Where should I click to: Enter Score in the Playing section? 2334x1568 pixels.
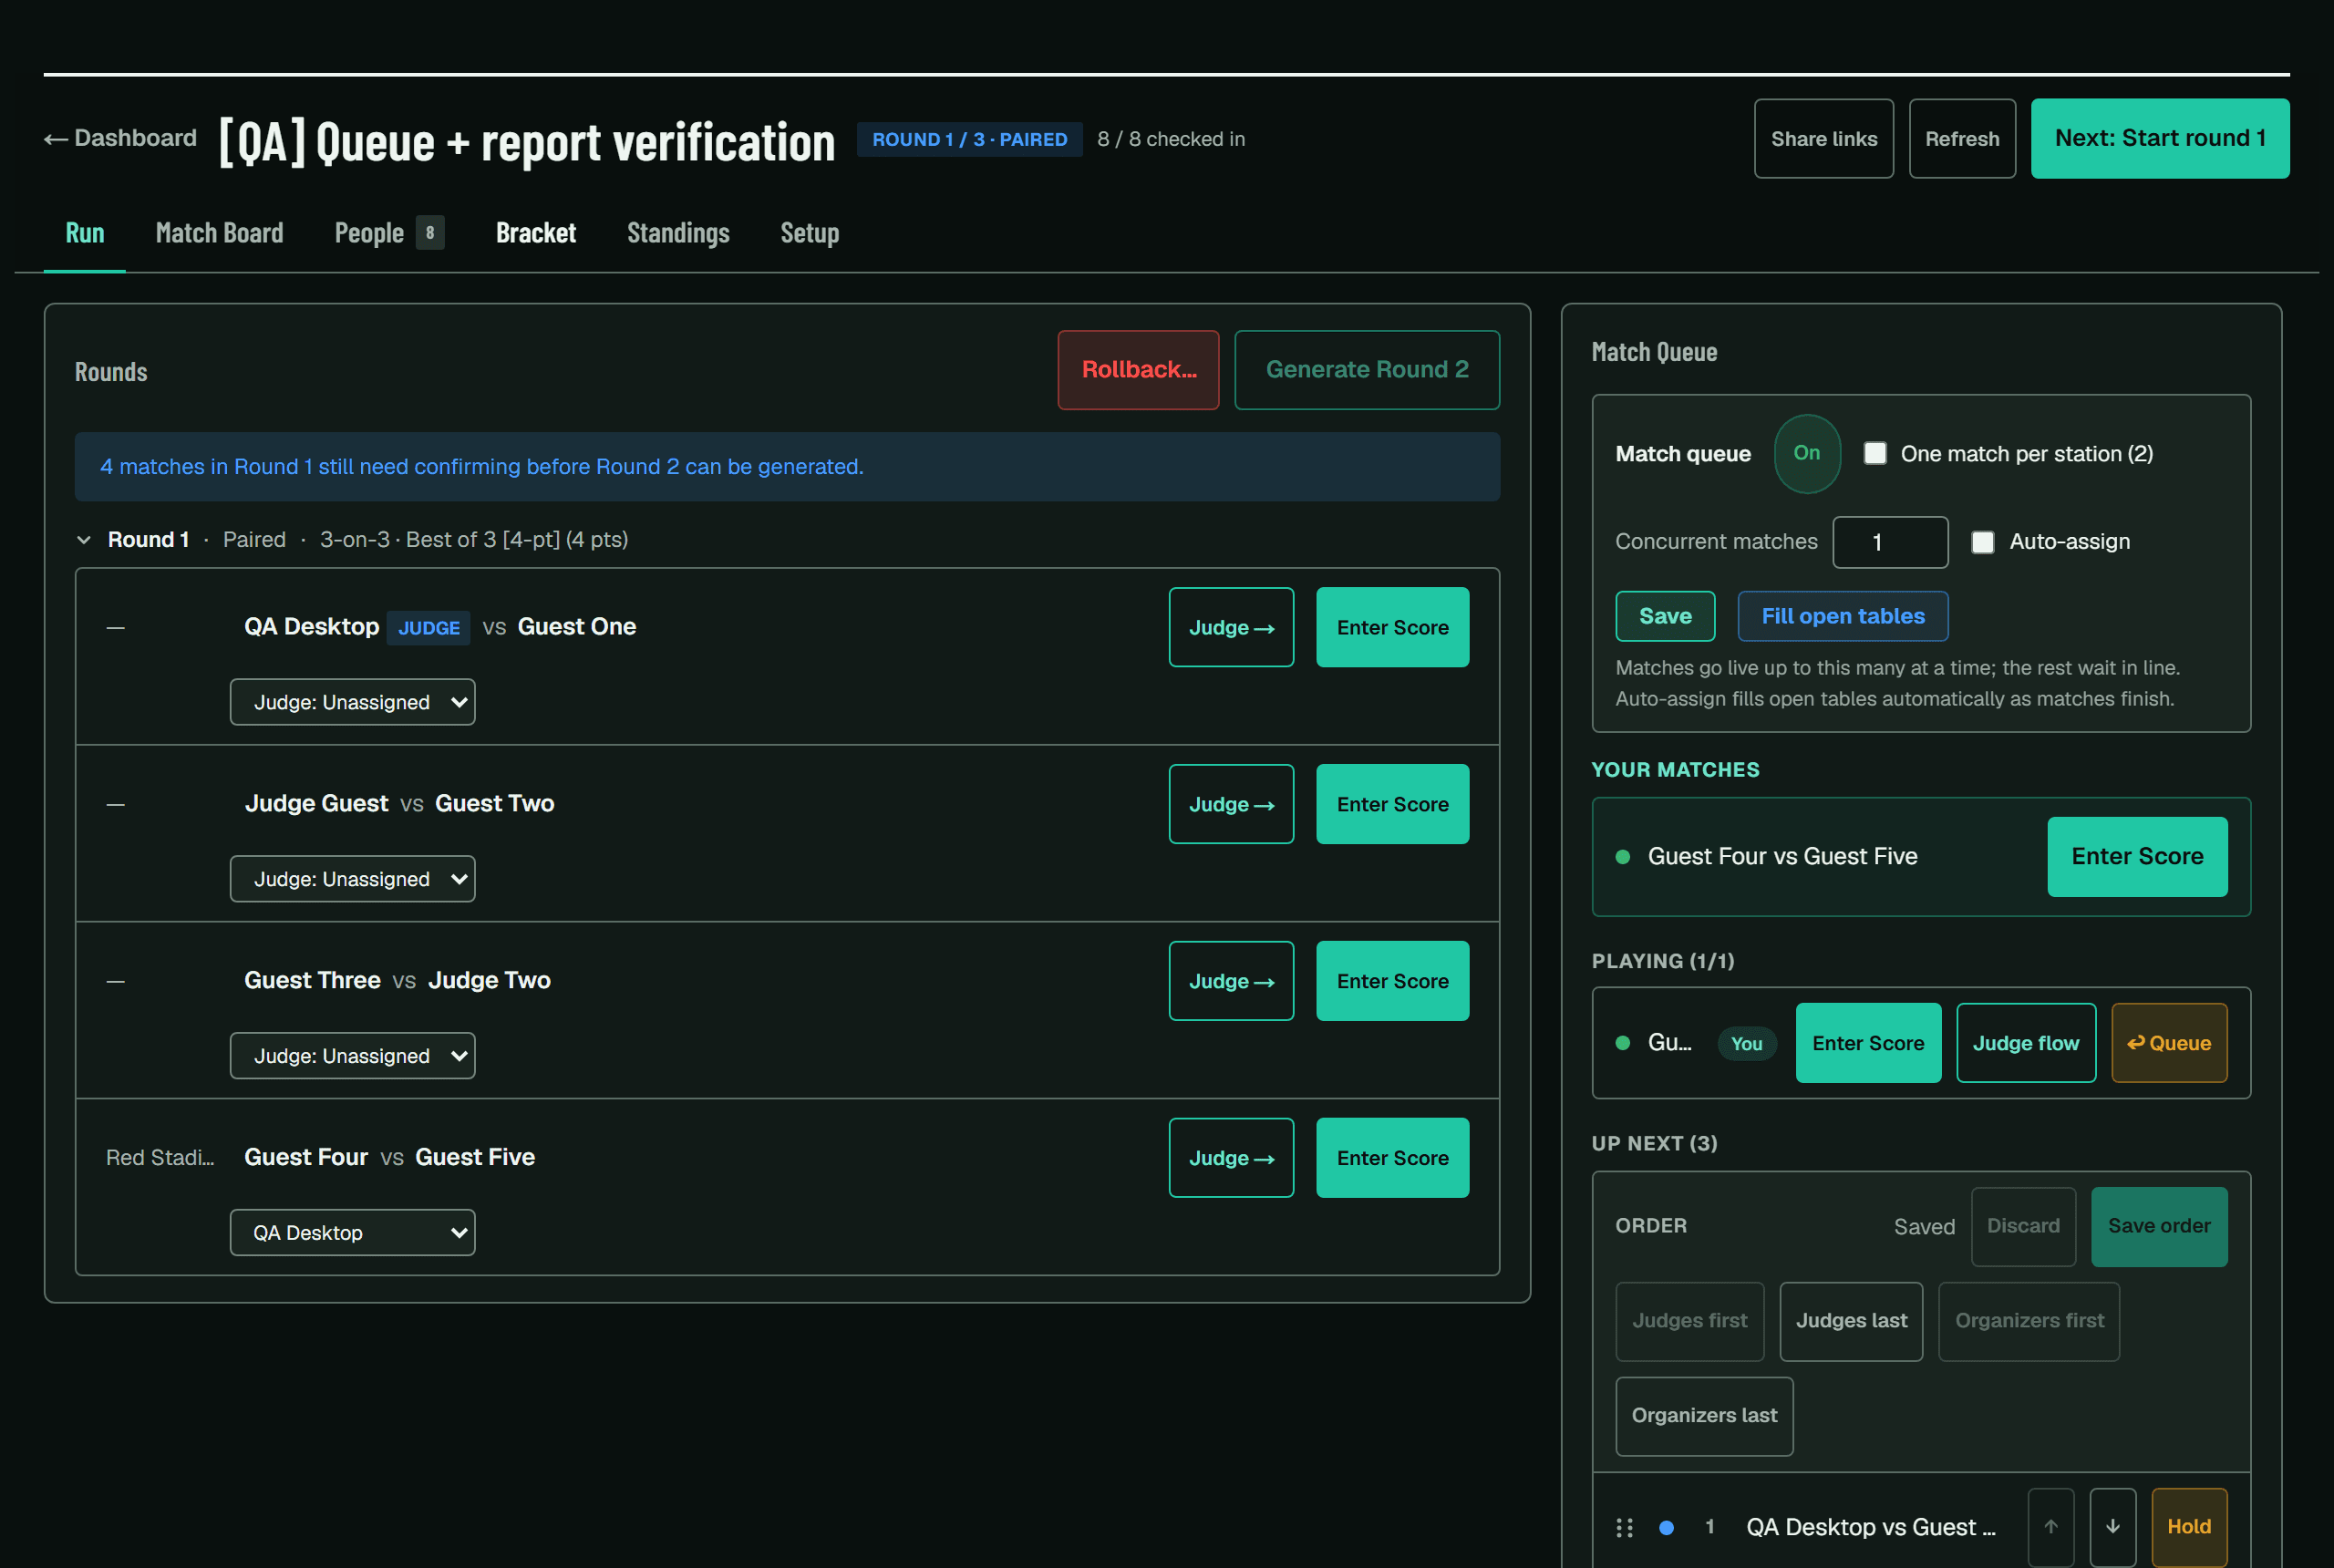click(1868, 1044)
